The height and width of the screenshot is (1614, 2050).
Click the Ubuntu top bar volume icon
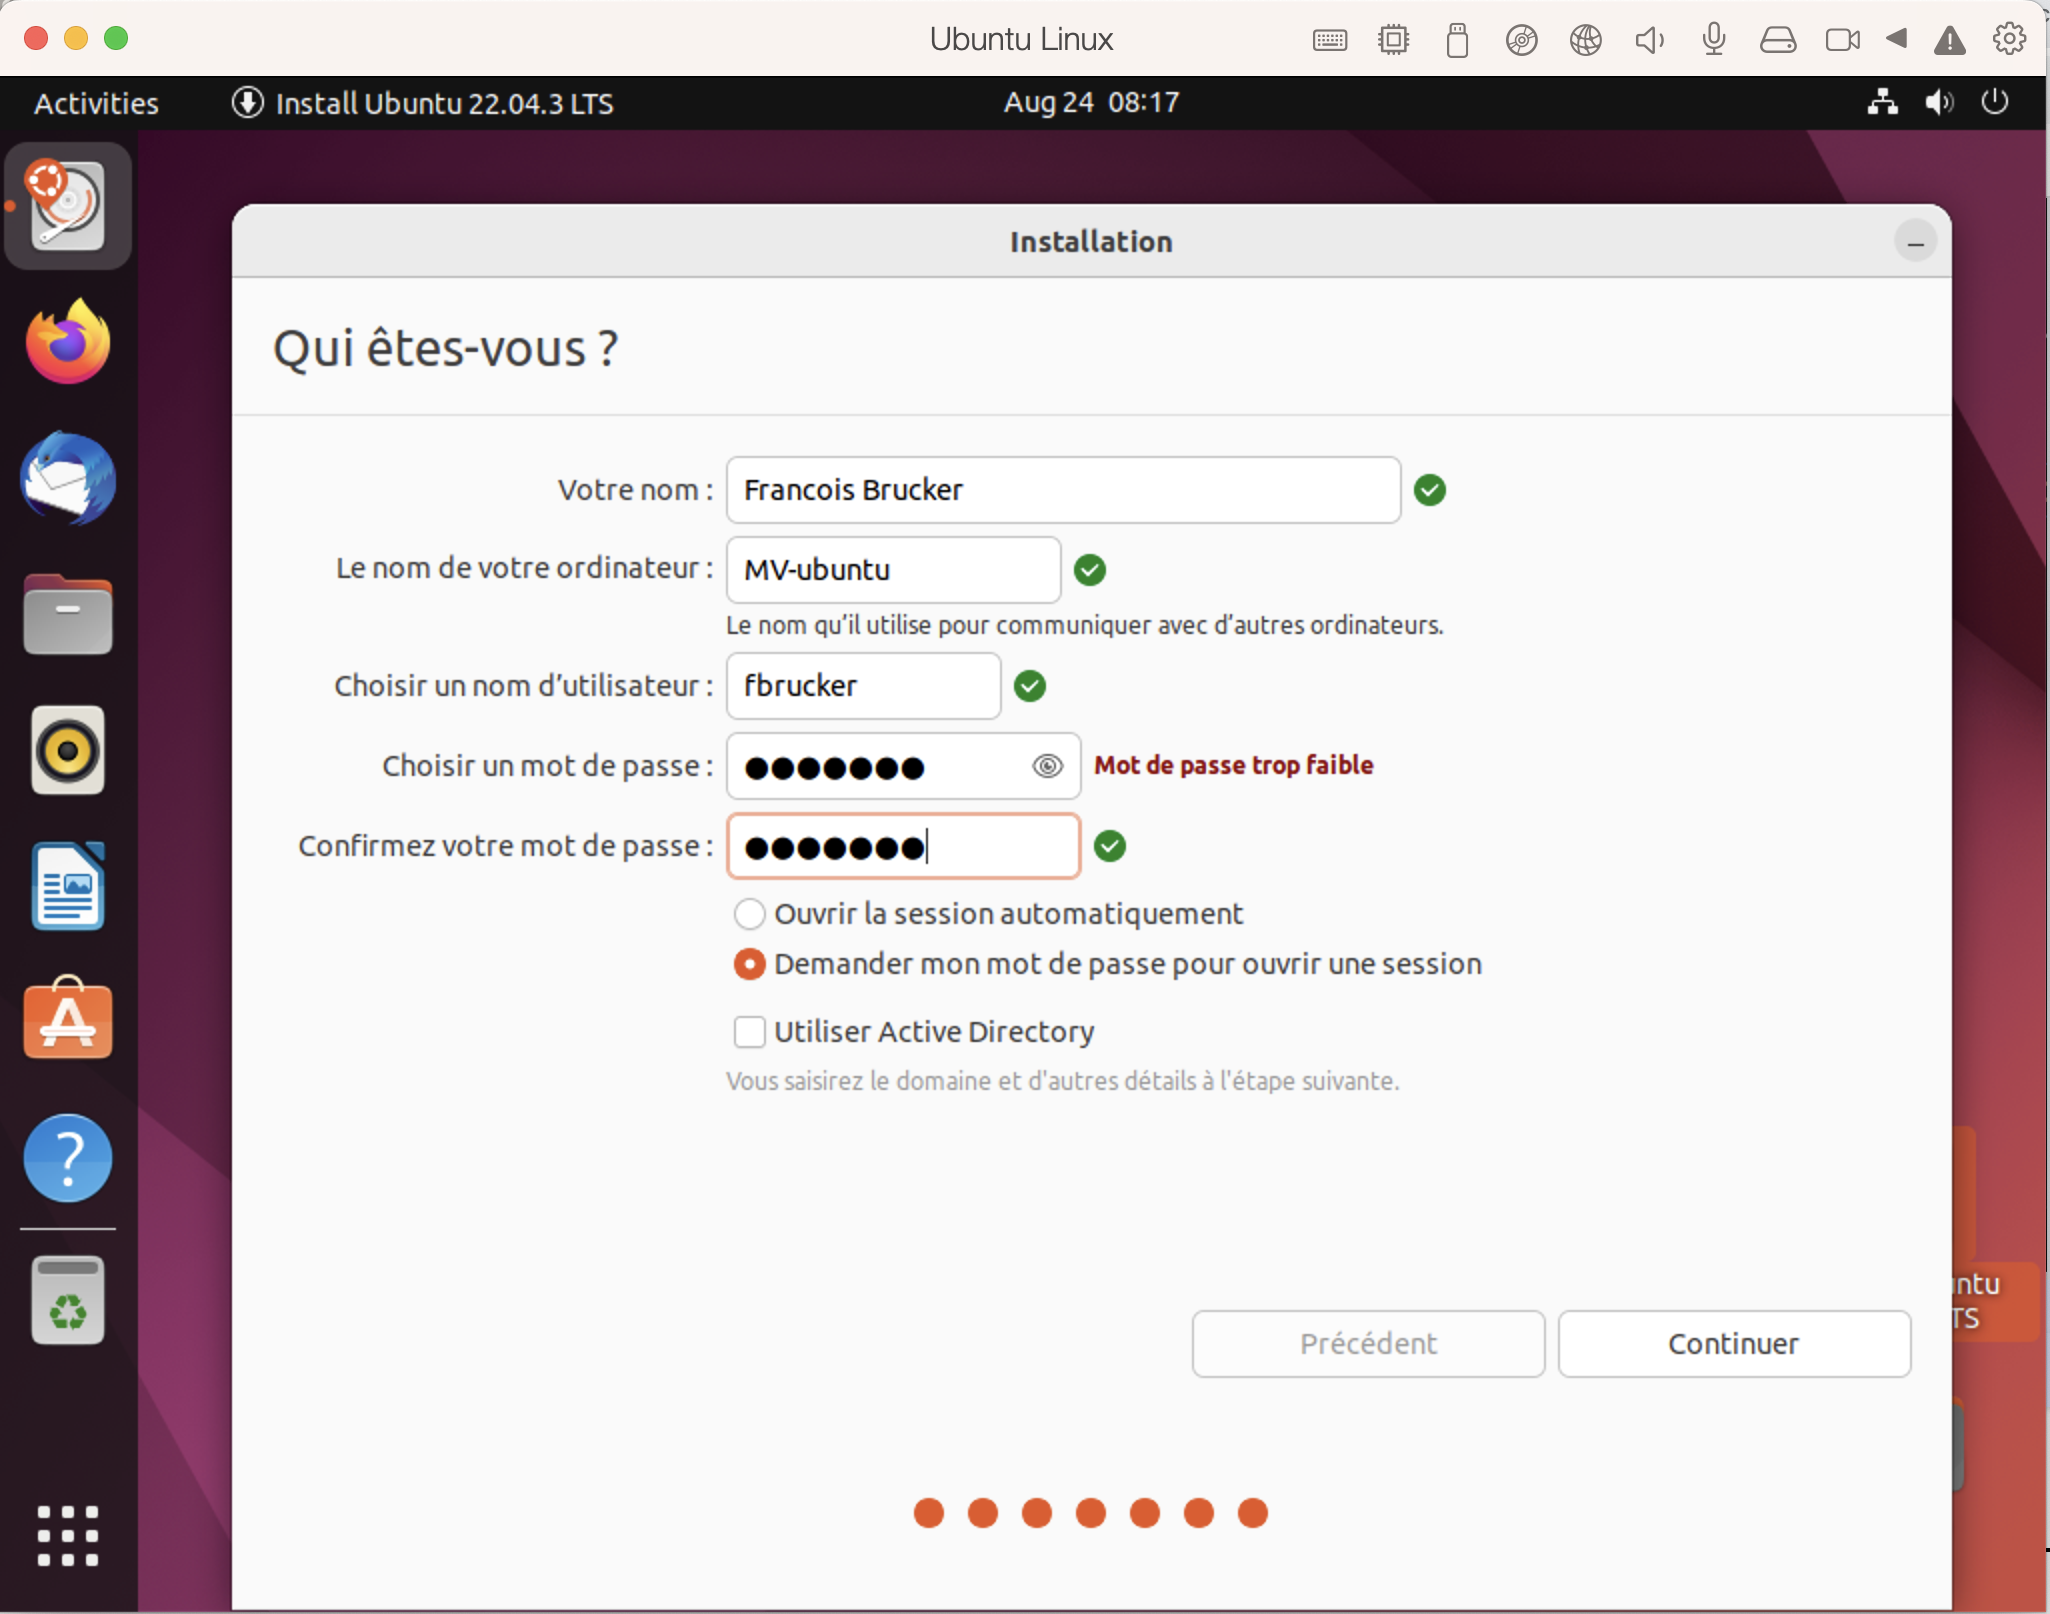(x=1939, y=102)
